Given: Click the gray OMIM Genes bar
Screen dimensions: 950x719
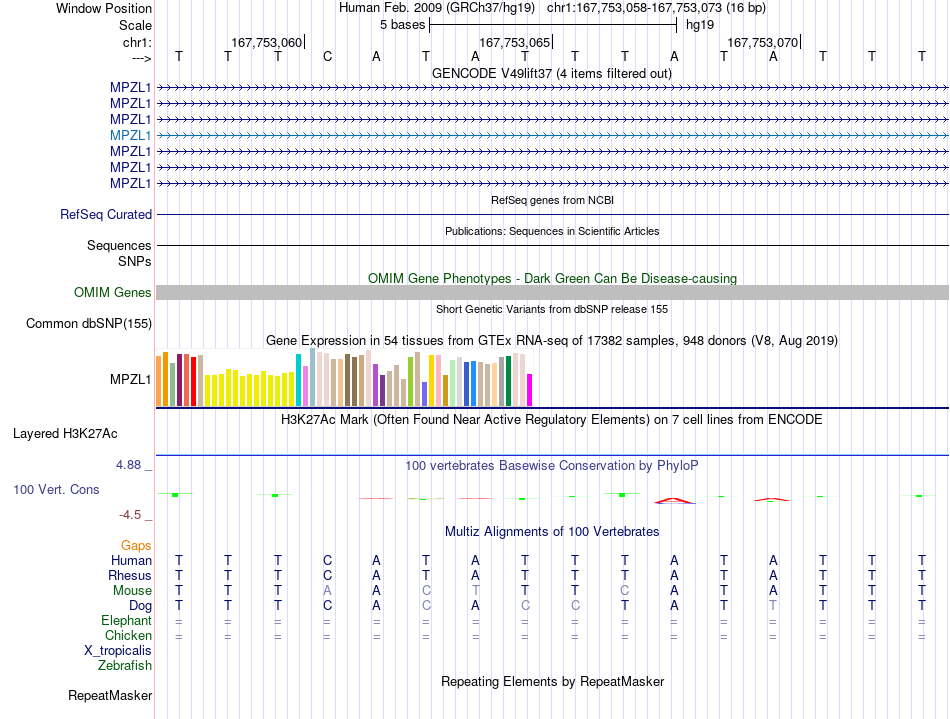Looking at the screenshot, I should [553, 293].
